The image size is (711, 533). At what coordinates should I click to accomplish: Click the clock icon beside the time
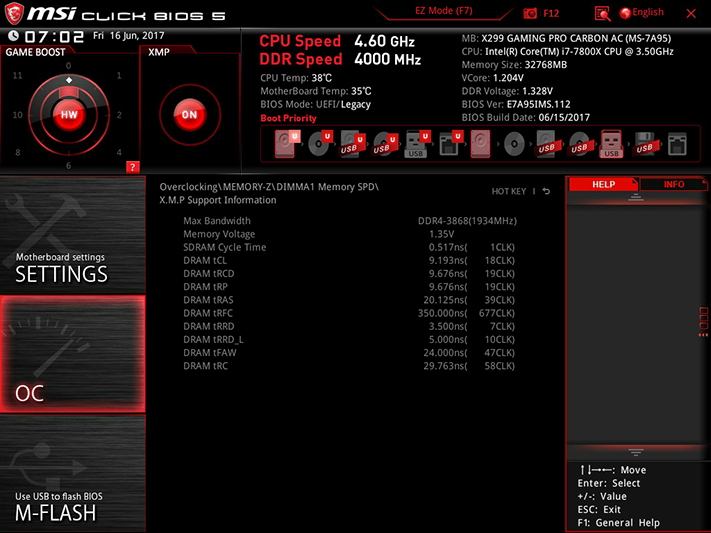tap(14, 36)
